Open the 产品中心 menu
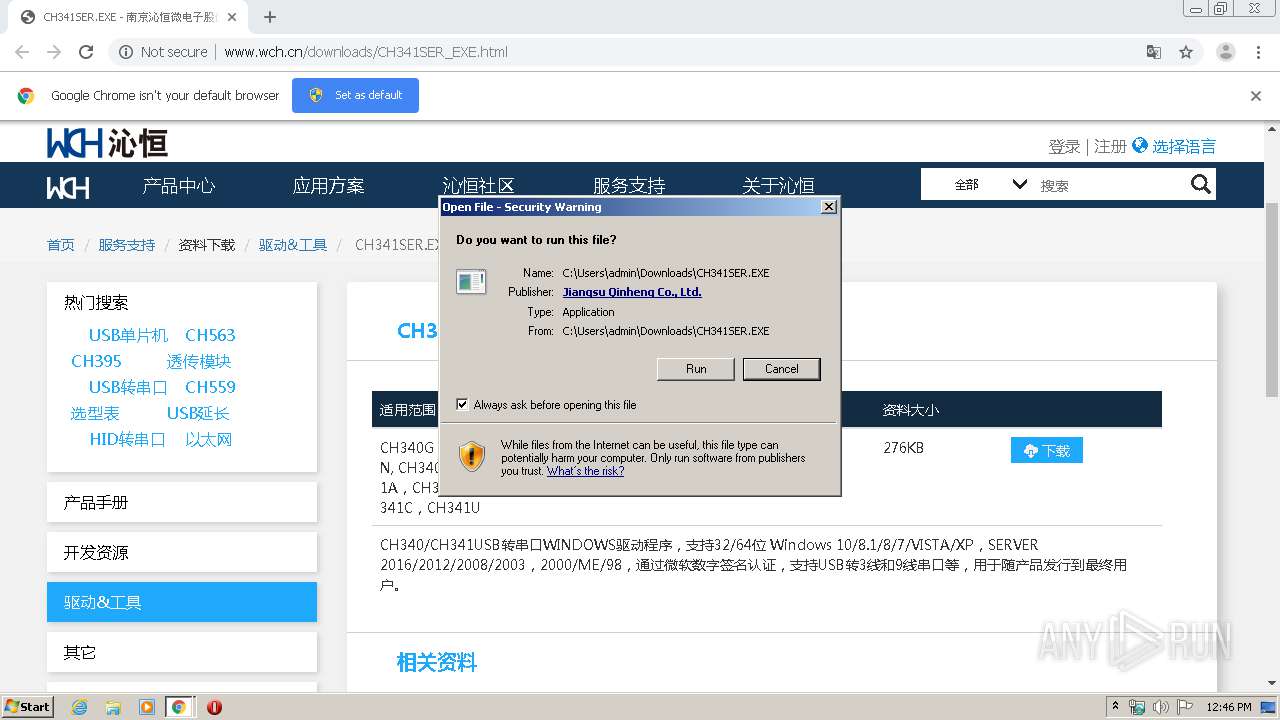This screenshot has width=1280, height=720. click(x=178, y=186)
